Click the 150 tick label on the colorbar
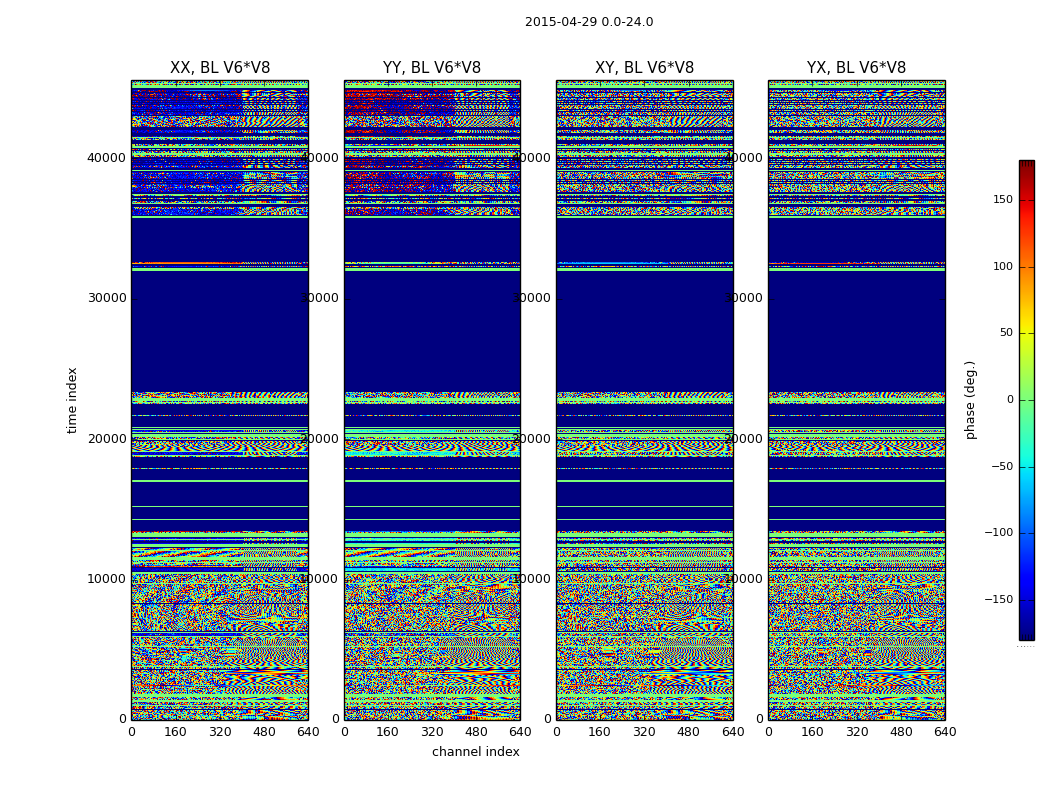The height and width of the screenshot is (800, 1050). 1002,200
